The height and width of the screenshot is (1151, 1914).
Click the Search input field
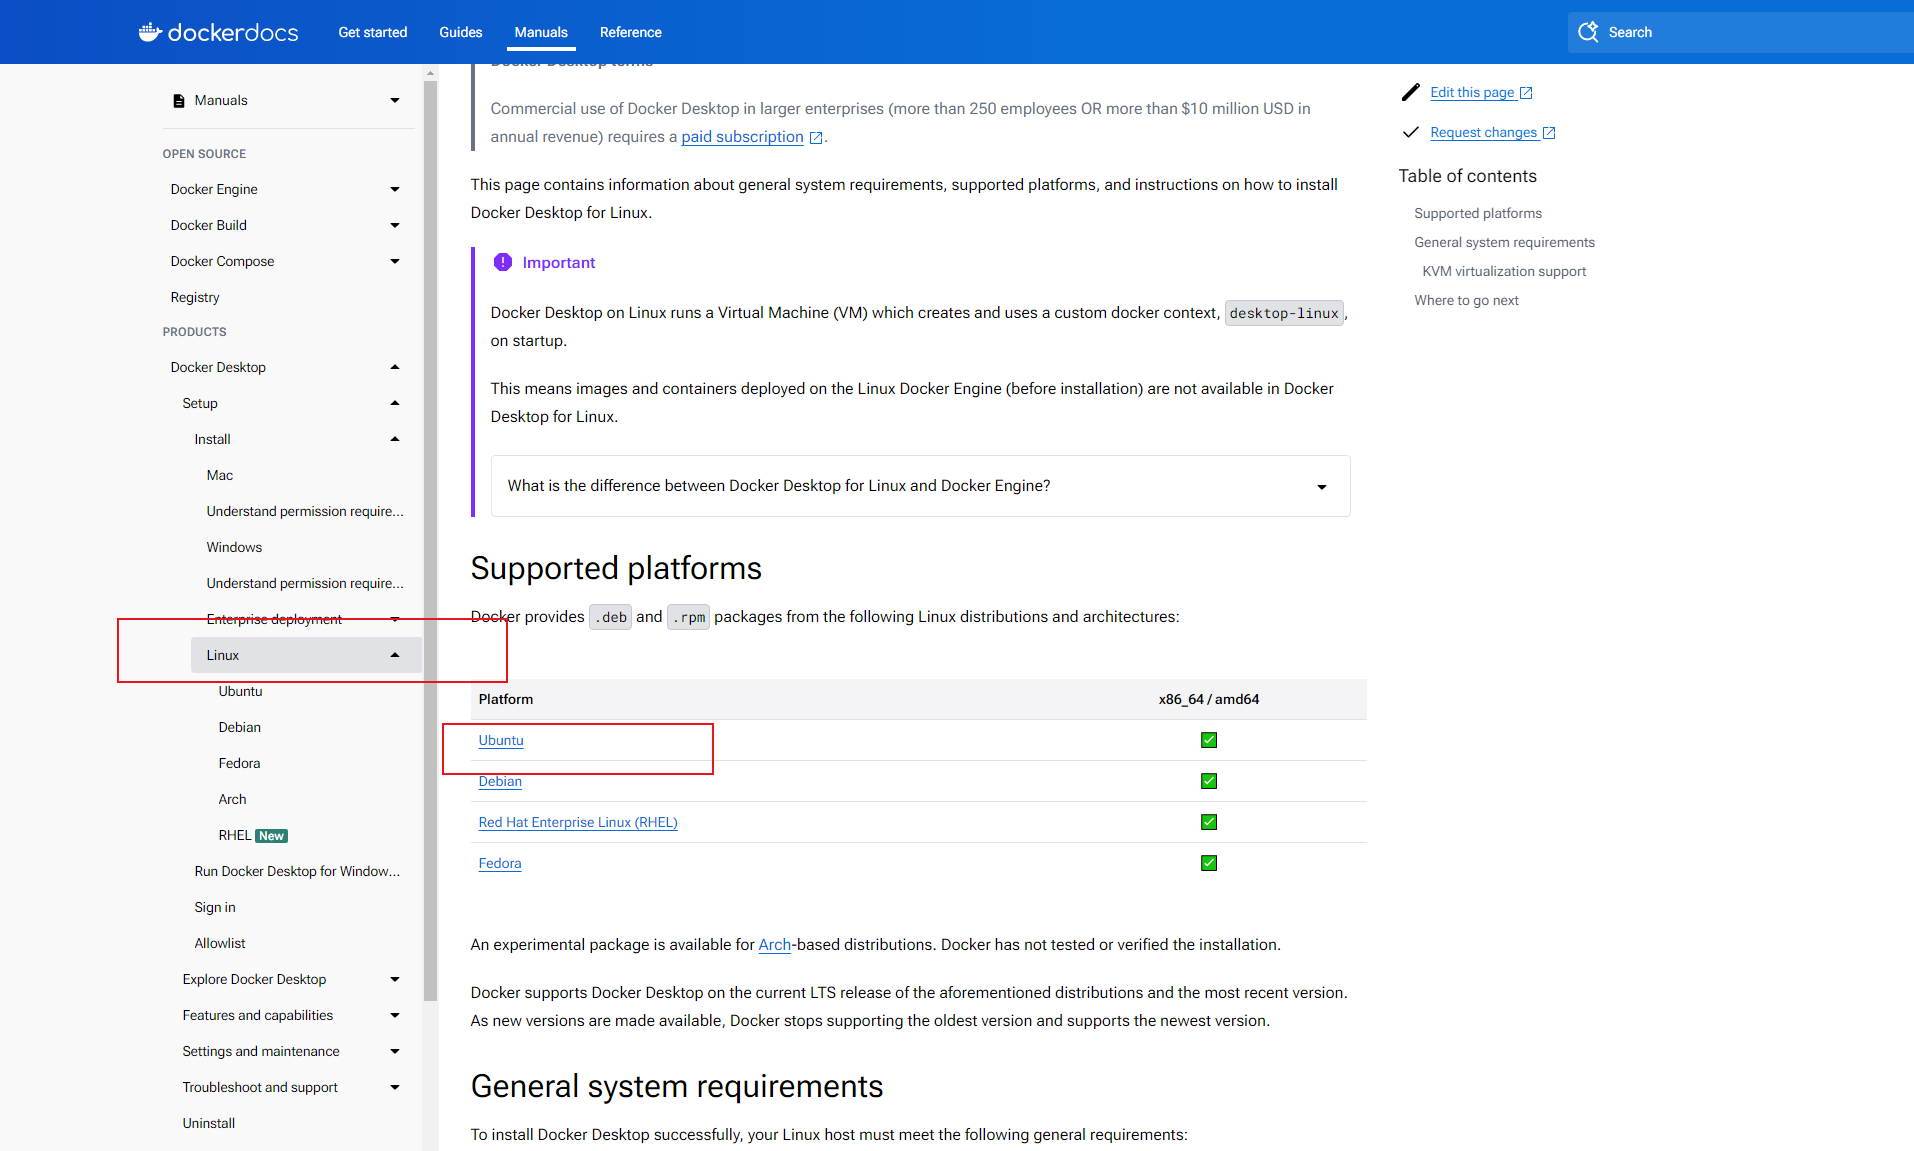coord(1740,32)
